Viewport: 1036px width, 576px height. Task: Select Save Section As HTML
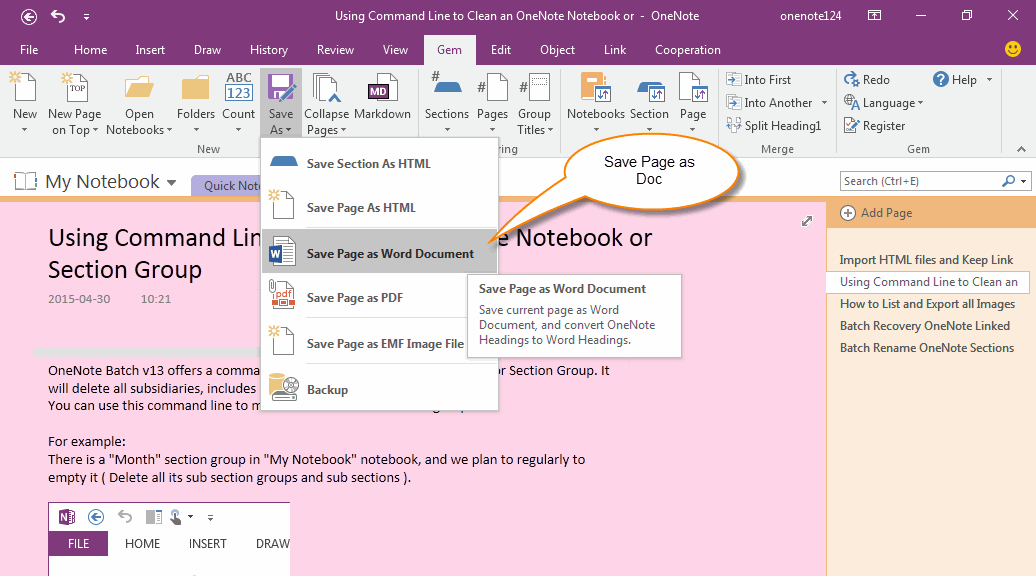tap(379, 163)
